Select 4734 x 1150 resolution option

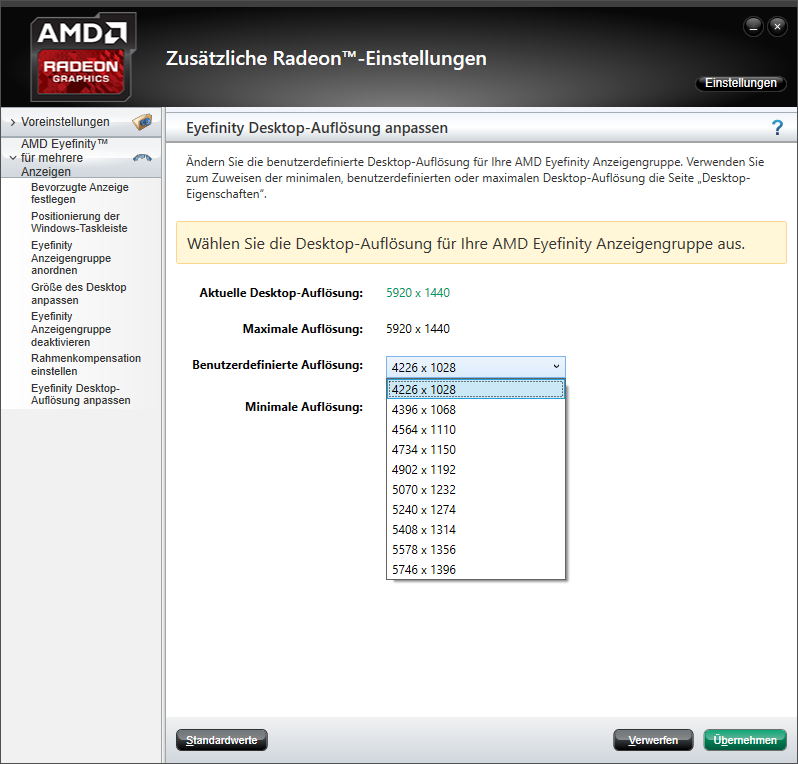coord(476,449)
